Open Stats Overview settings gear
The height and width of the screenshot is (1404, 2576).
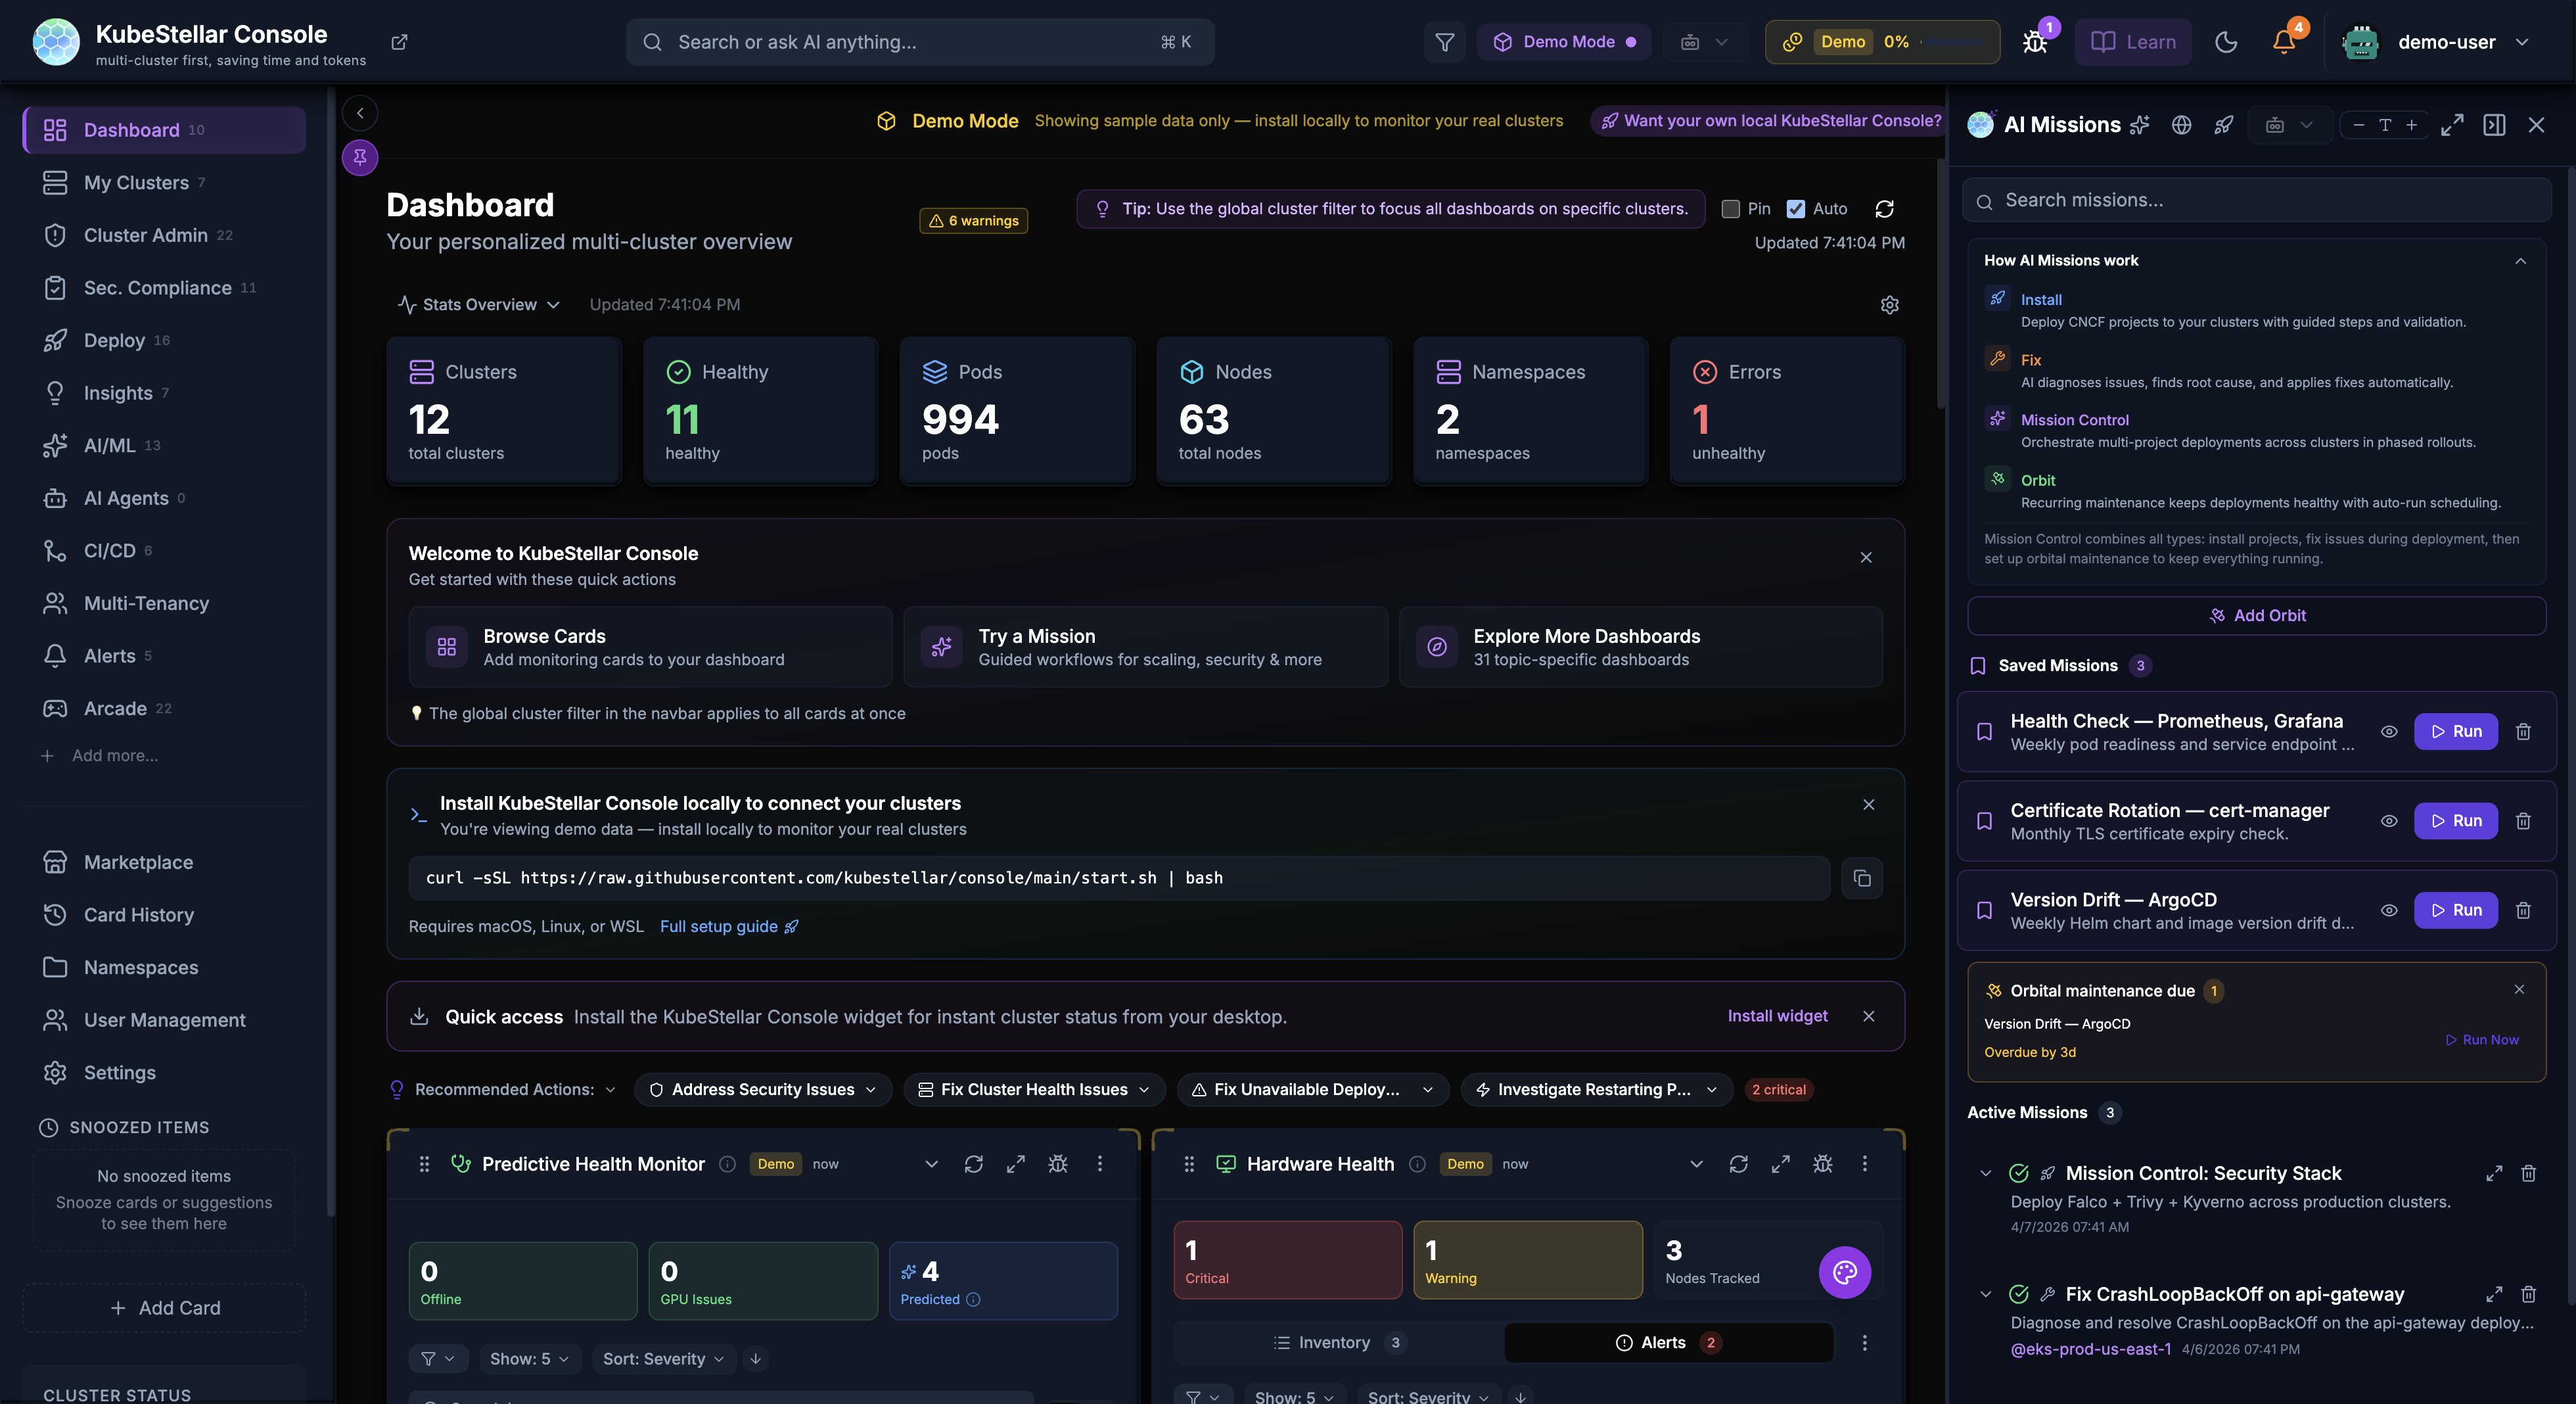tap(1889, 305)
